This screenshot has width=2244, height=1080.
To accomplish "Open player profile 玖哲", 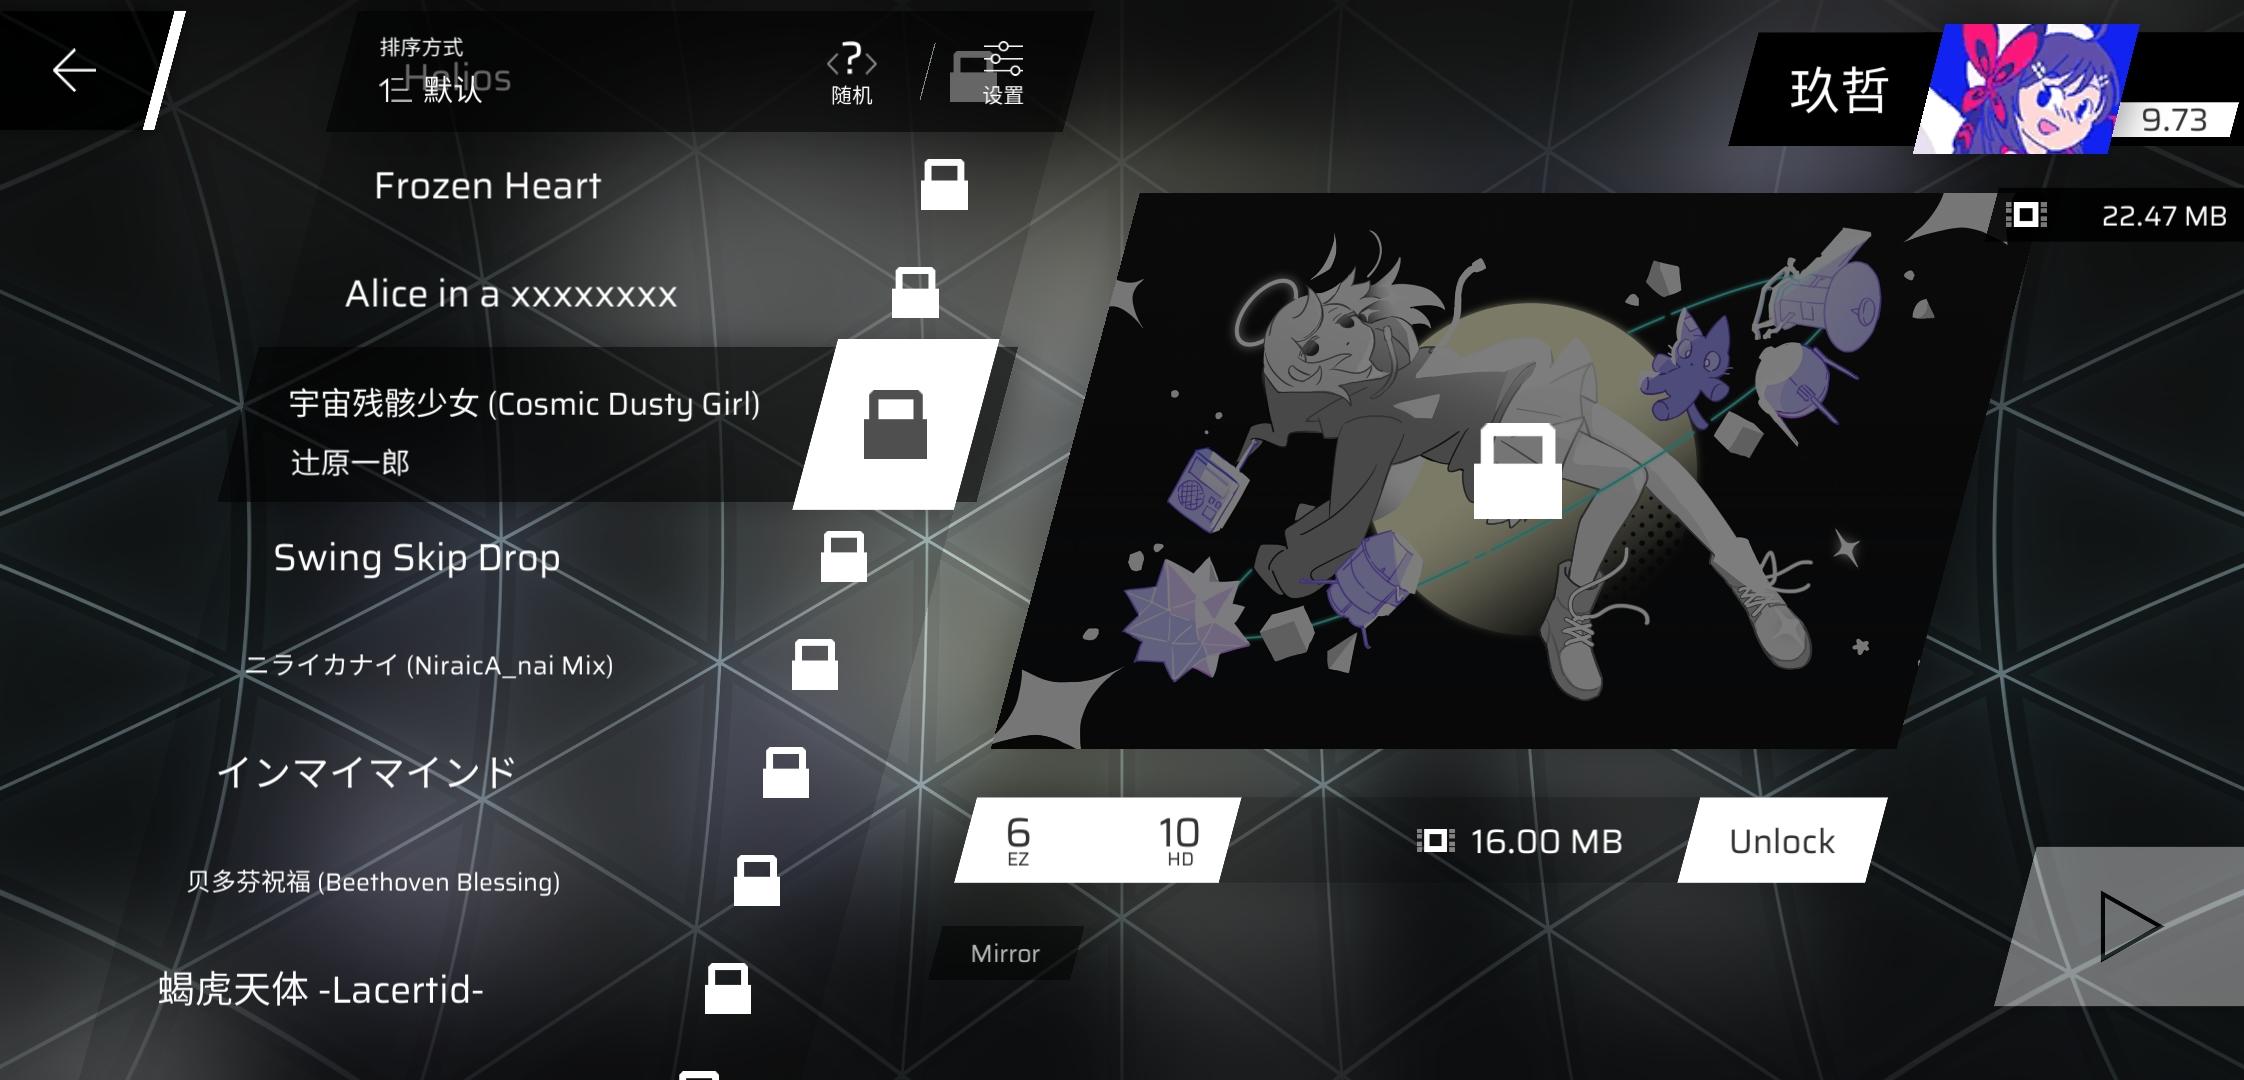I will 1838,91.
